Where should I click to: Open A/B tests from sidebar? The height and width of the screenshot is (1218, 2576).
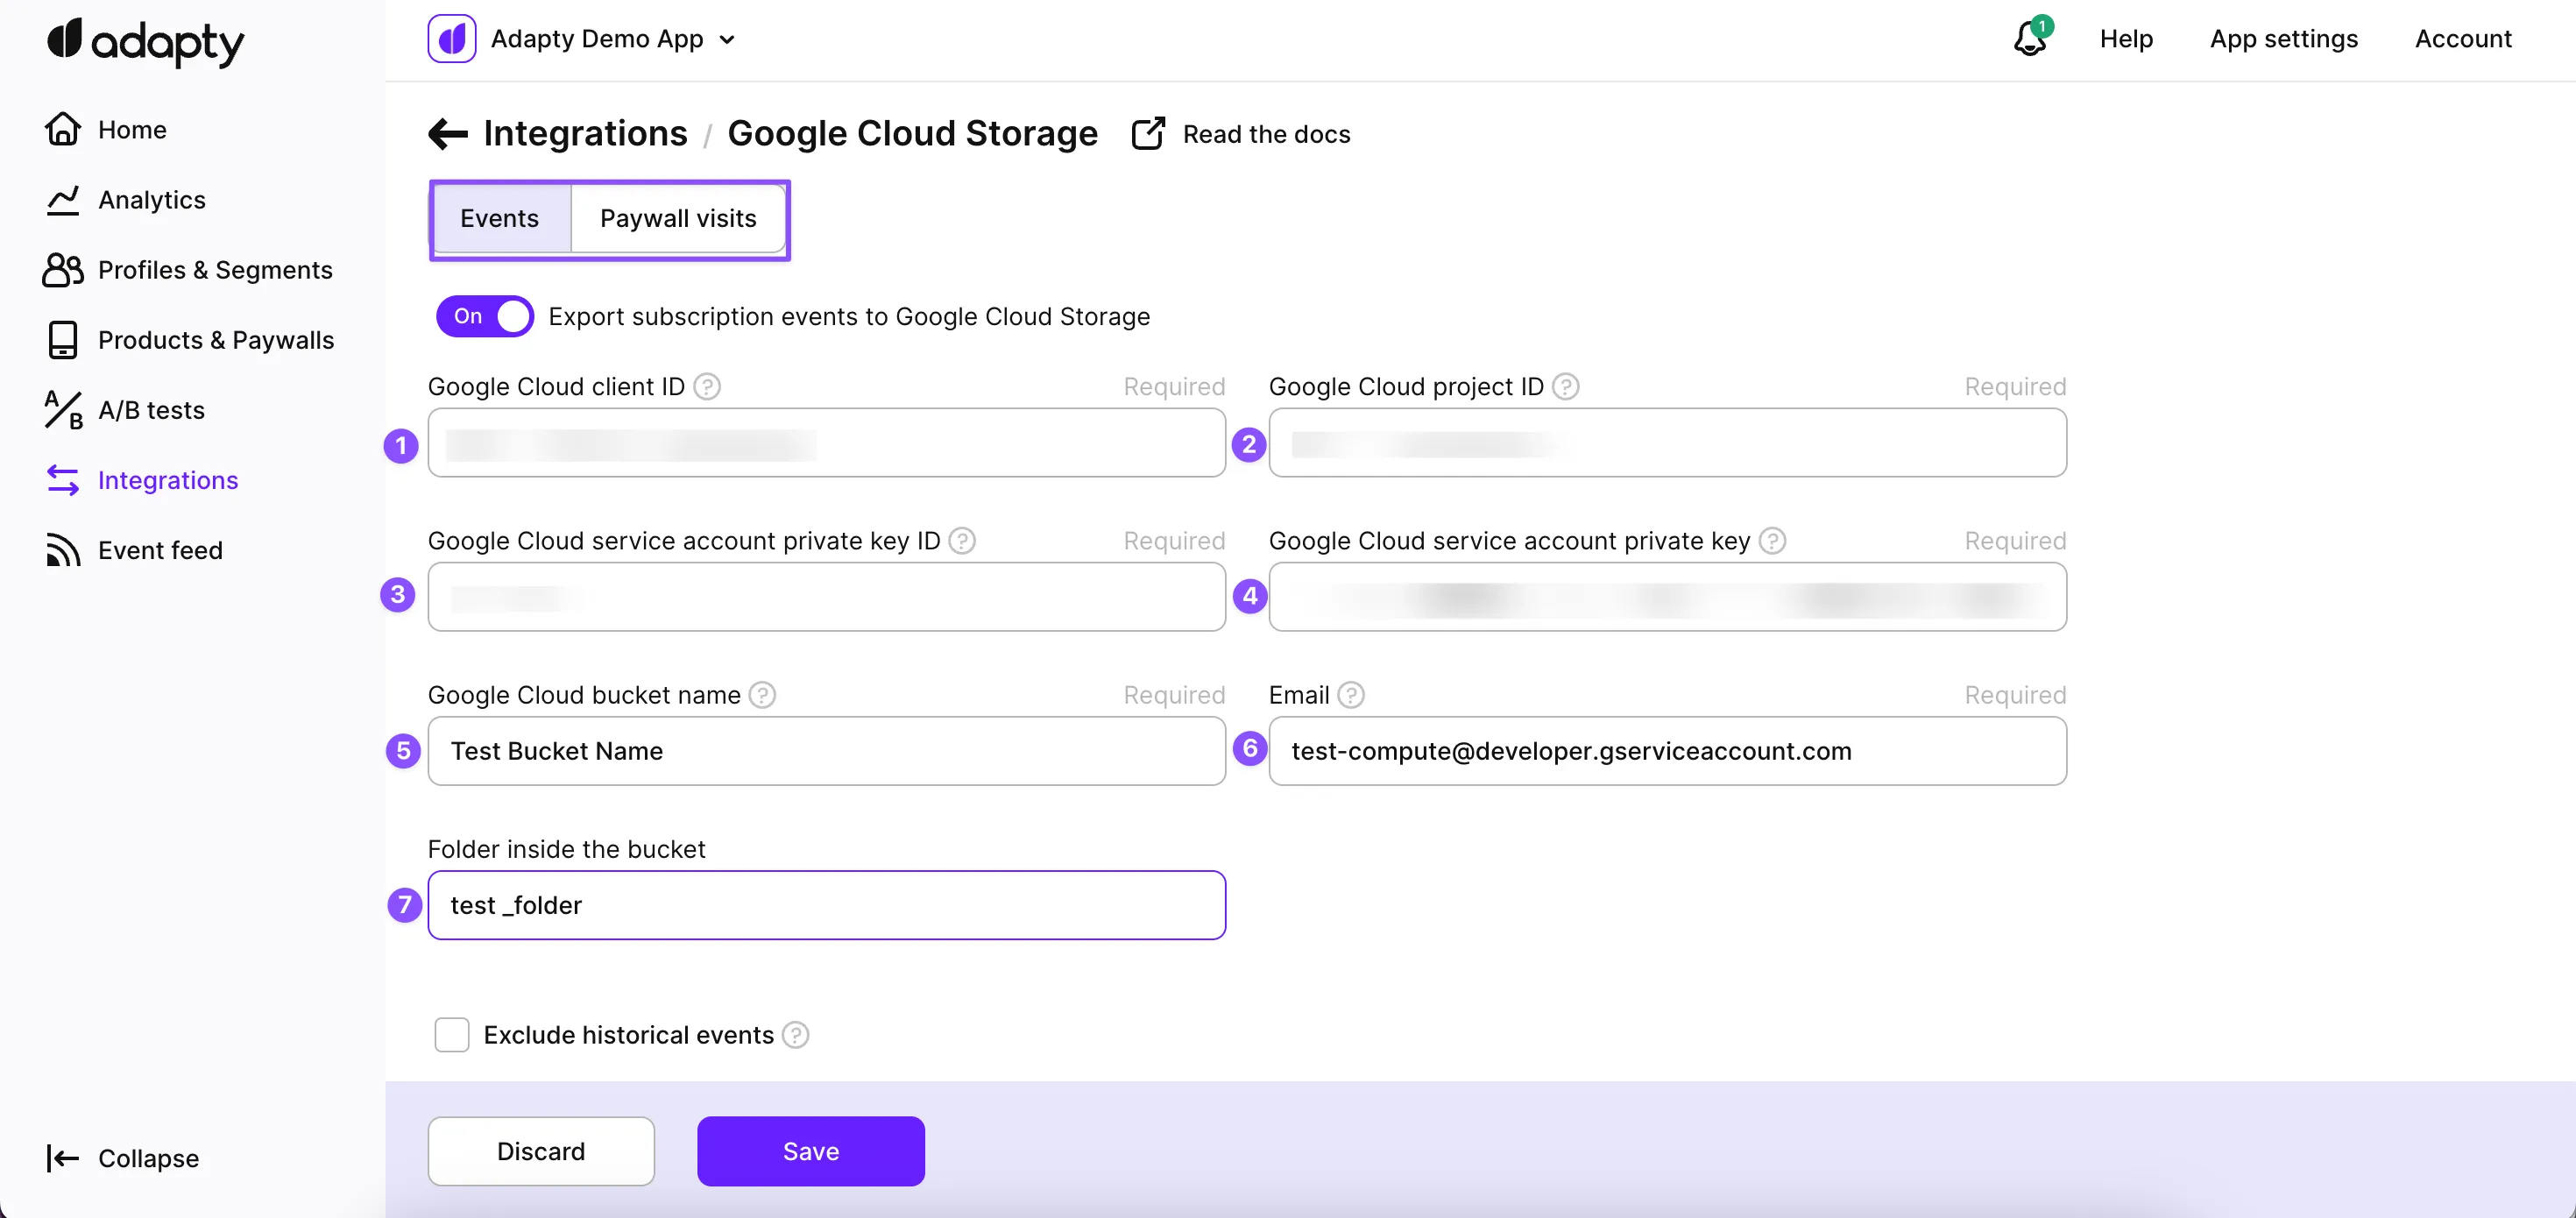(x=151, y=410)
